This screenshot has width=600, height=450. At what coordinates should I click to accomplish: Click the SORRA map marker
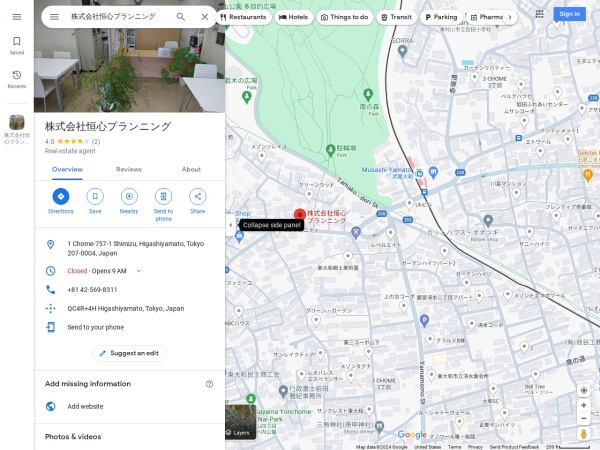point(402,51)
